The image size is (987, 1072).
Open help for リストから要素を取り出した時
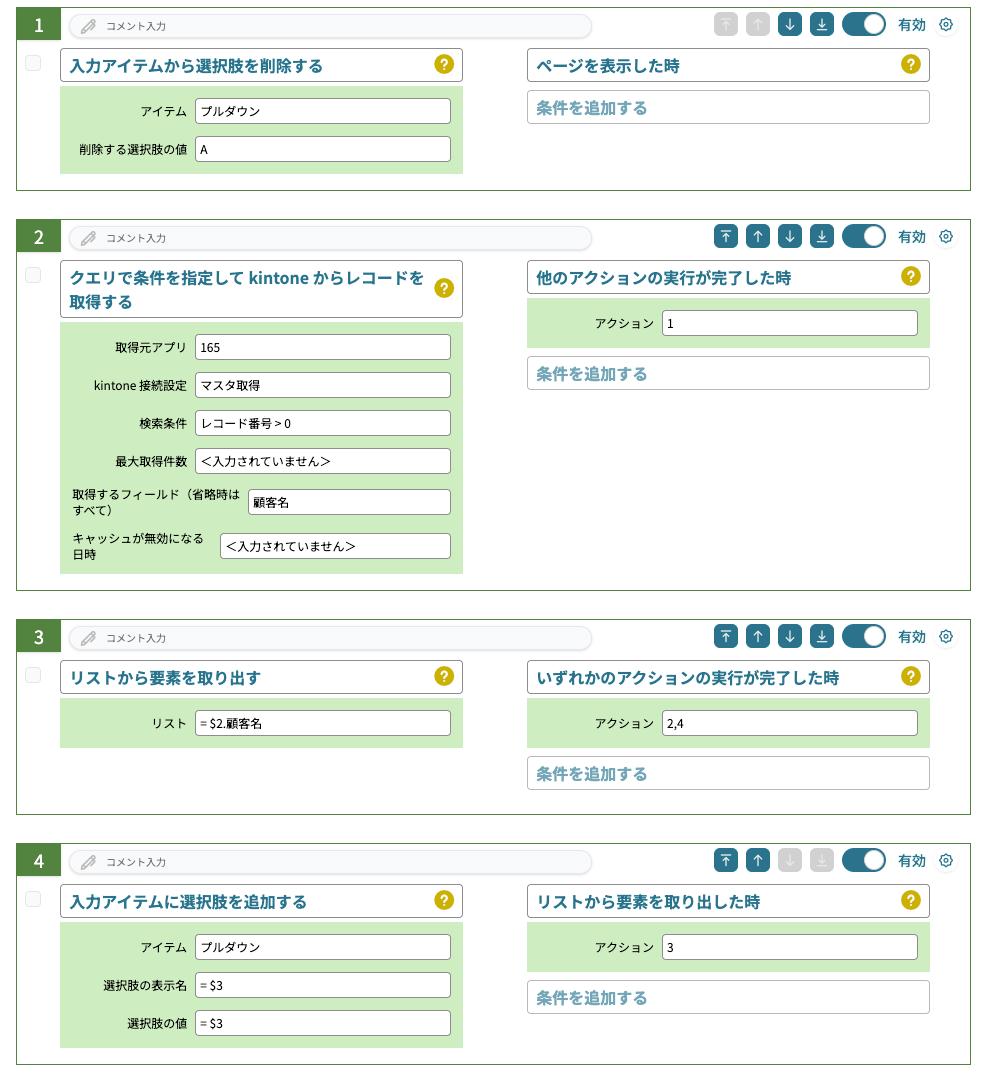pyautogui.click(x=910, y=900)
